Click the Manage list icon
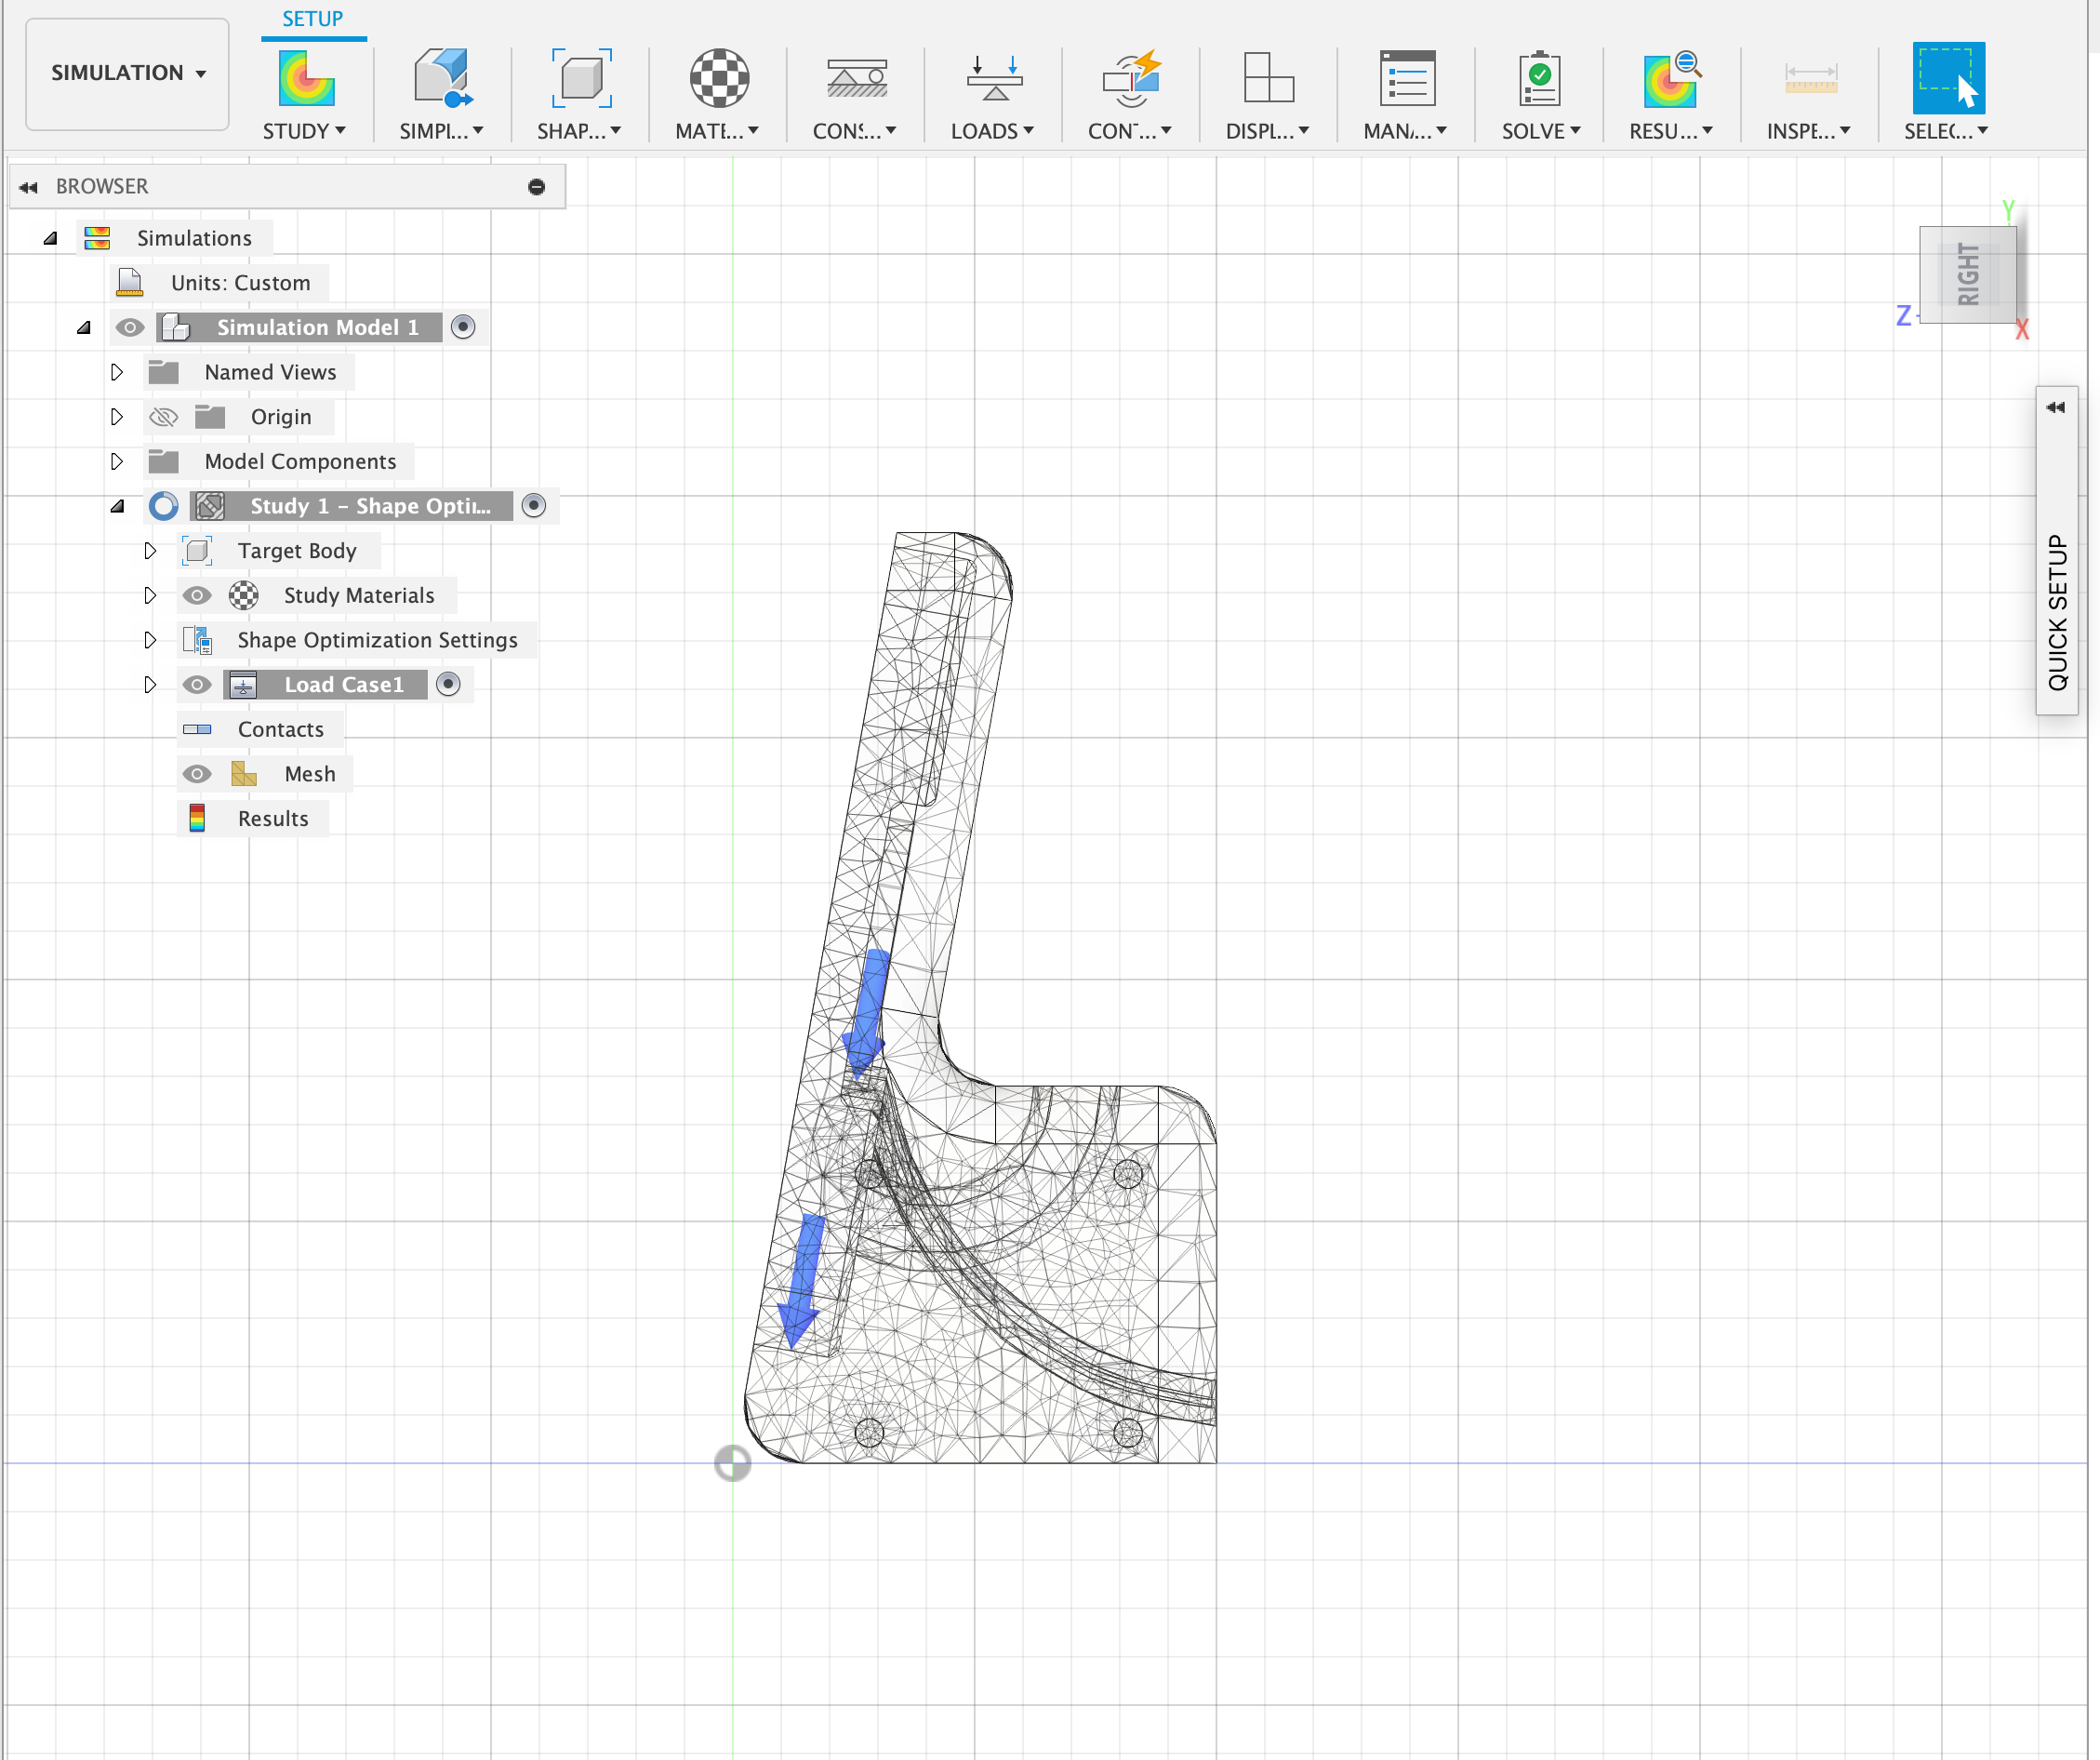2100x1760 pixels. pyautogui.click(x=1406, y=78)
